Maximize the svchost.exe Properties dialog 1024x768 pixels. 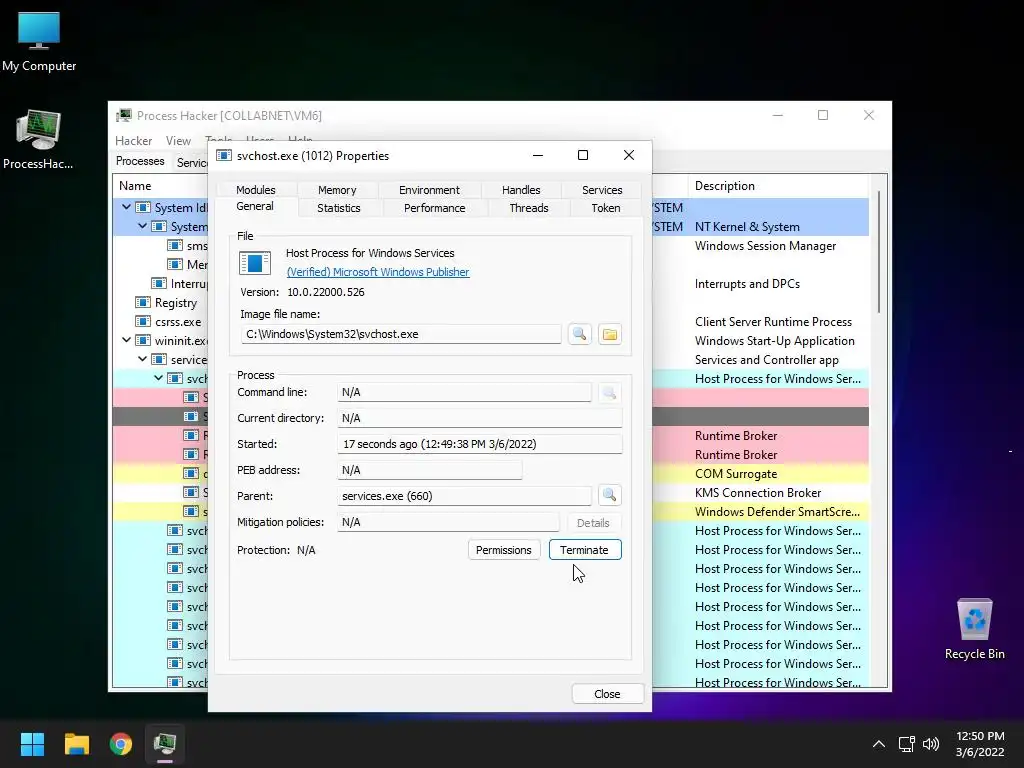tap(583, 155)
